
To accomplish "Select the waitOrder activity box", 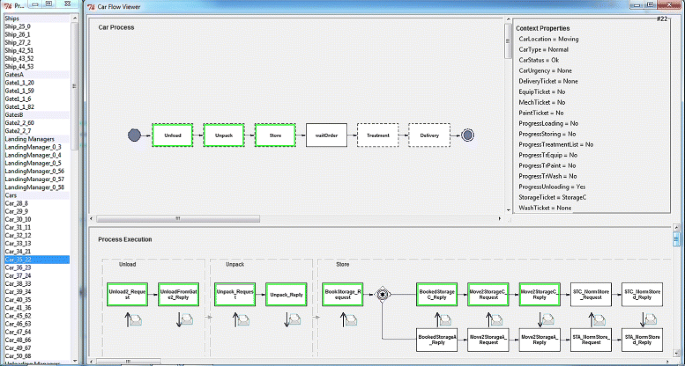I will pyautogui.click(x=327, y=135).
